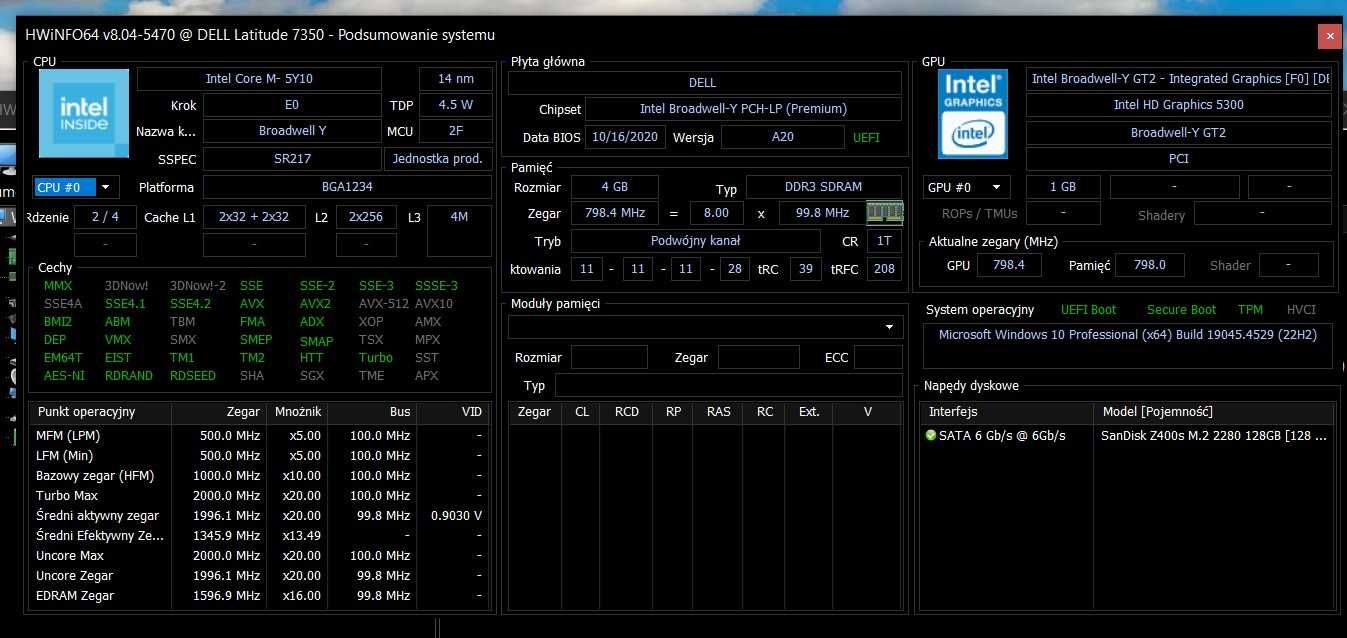
Task: Select the TDP value 4.5 W
Action: [456, 105]
